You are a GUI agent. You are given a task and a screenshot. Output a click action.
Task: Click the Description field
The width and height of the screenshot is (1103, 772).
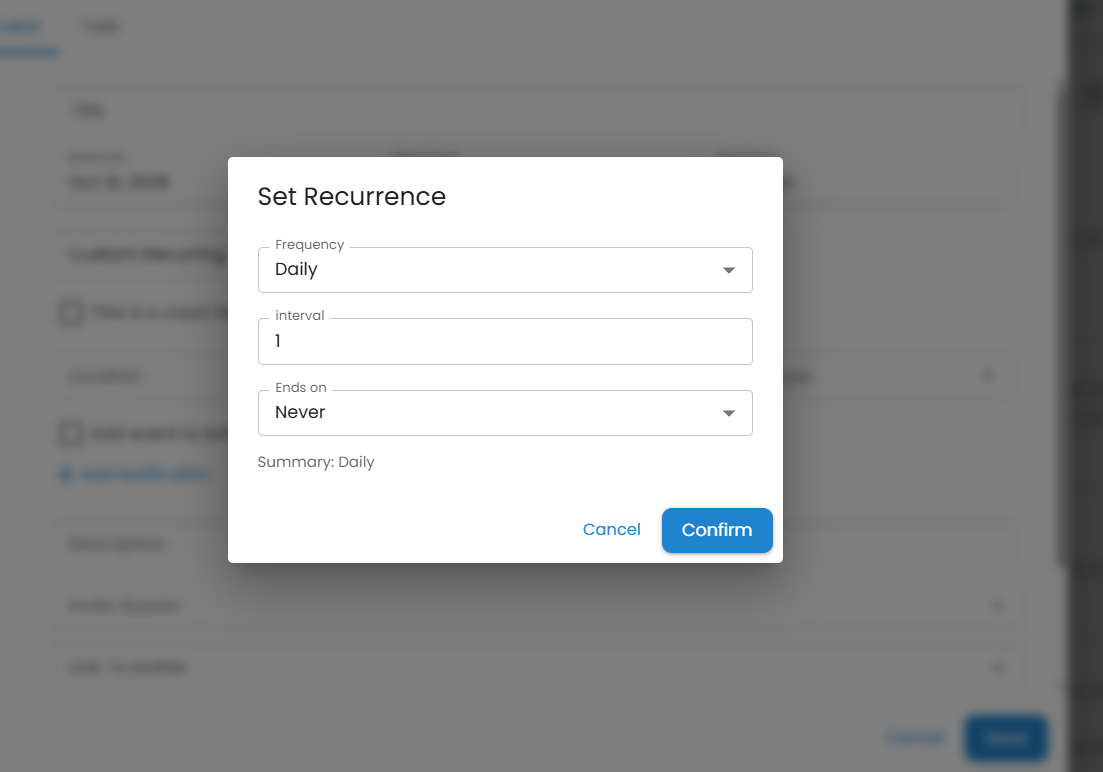[x=140, y=544]
